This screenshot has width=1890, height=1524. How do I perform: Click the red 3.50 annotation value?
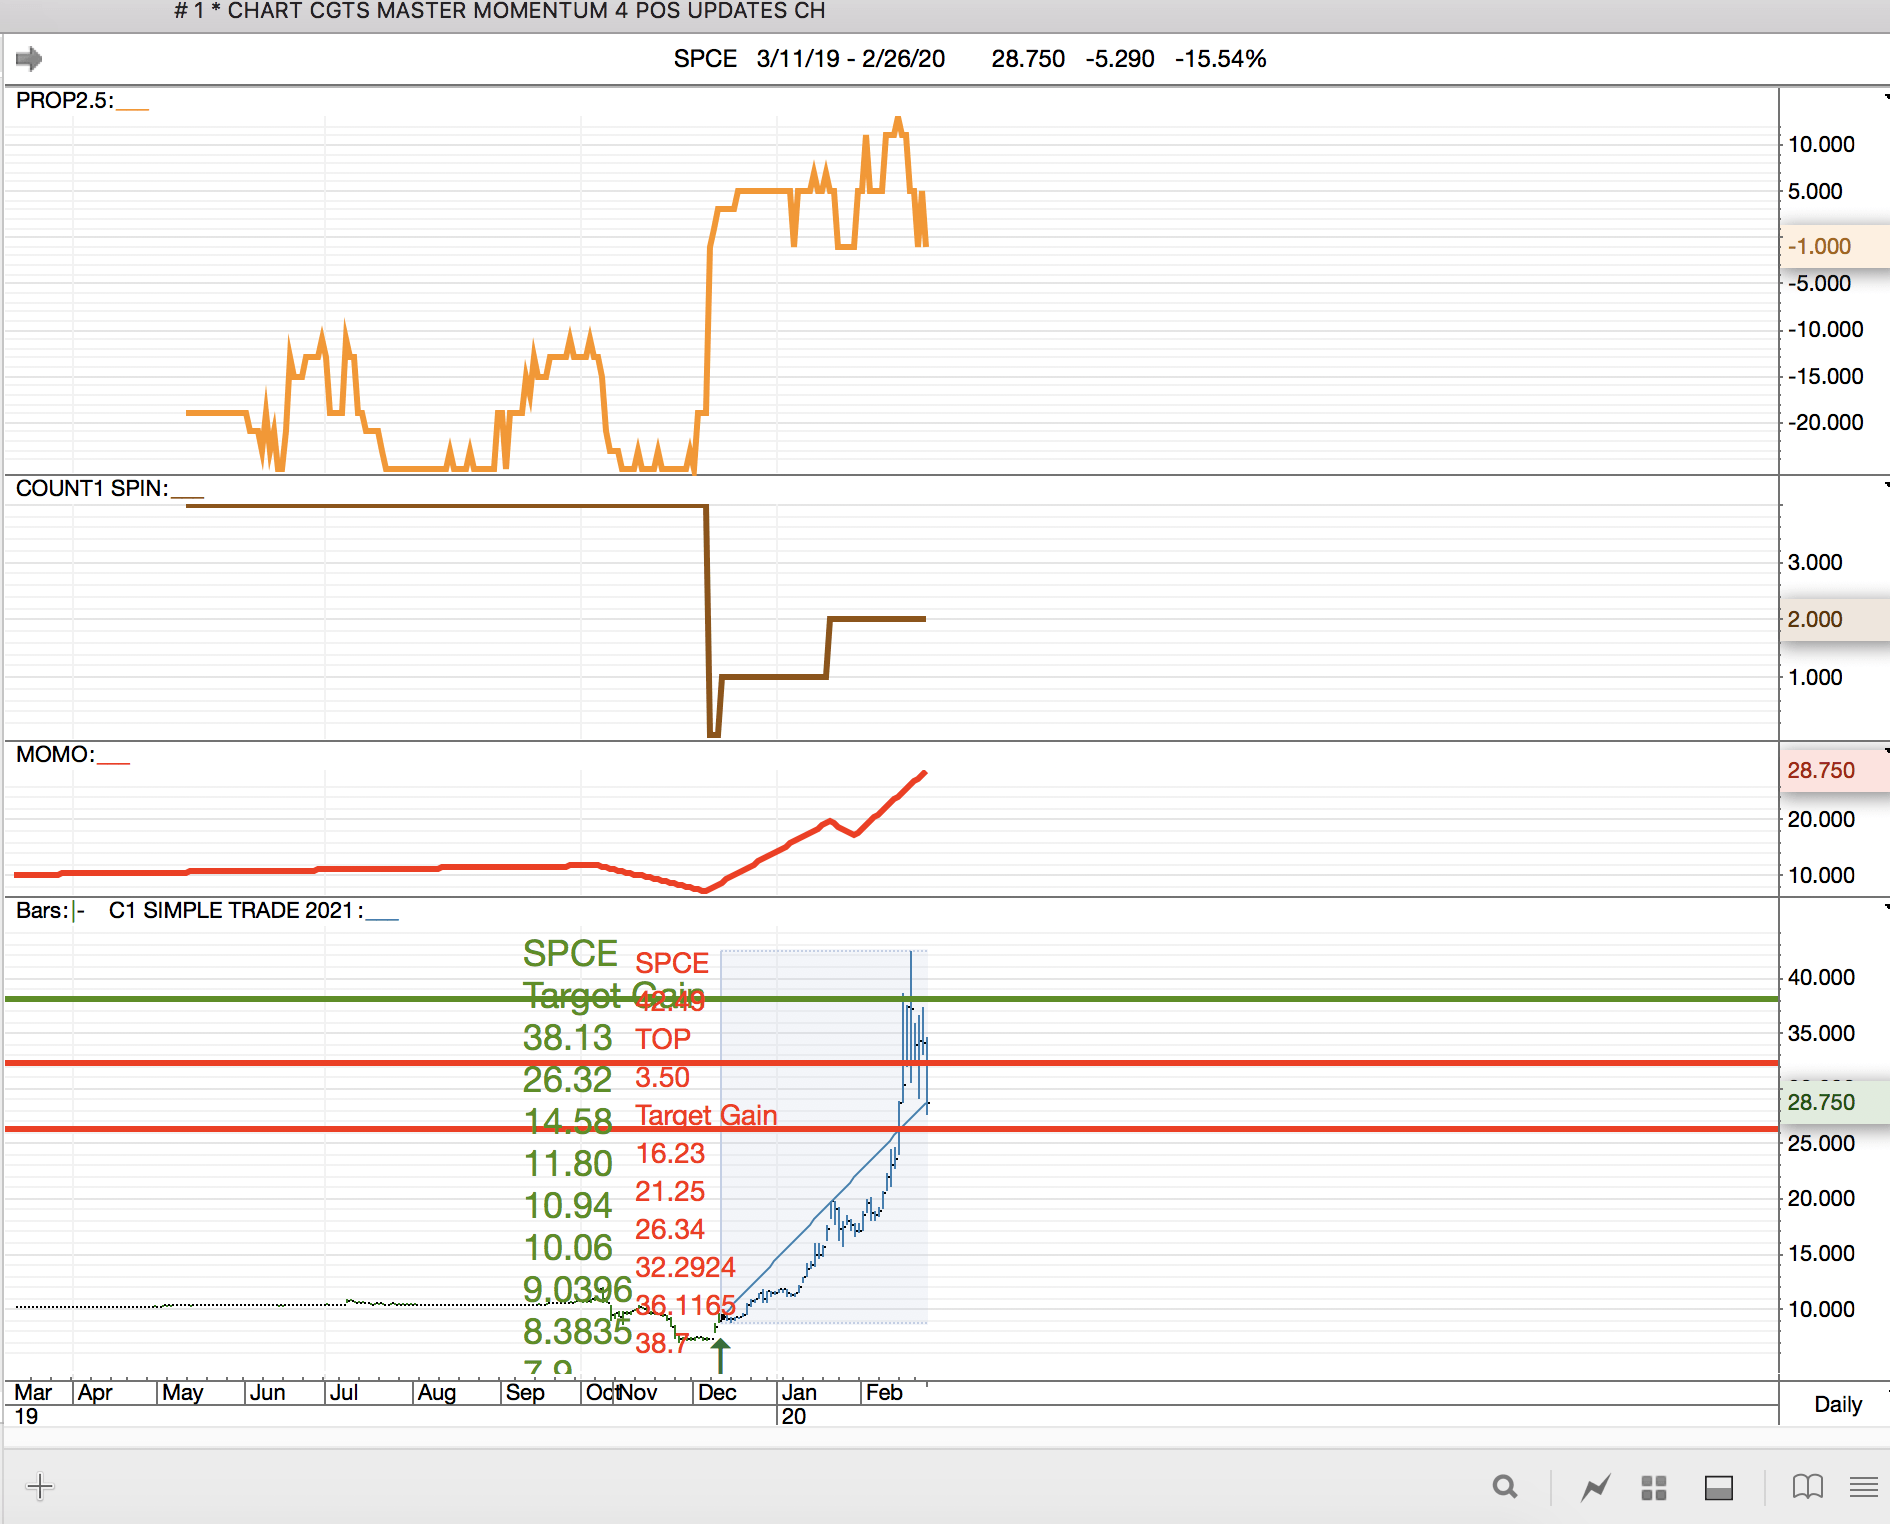pyautogui.click(x=662, y=1077)
